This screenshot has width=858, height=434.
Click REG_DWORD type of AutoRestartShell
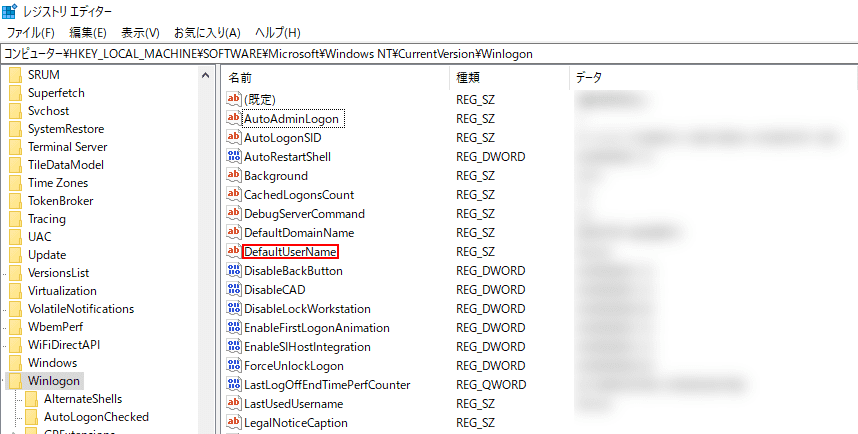tap(490, 156)
